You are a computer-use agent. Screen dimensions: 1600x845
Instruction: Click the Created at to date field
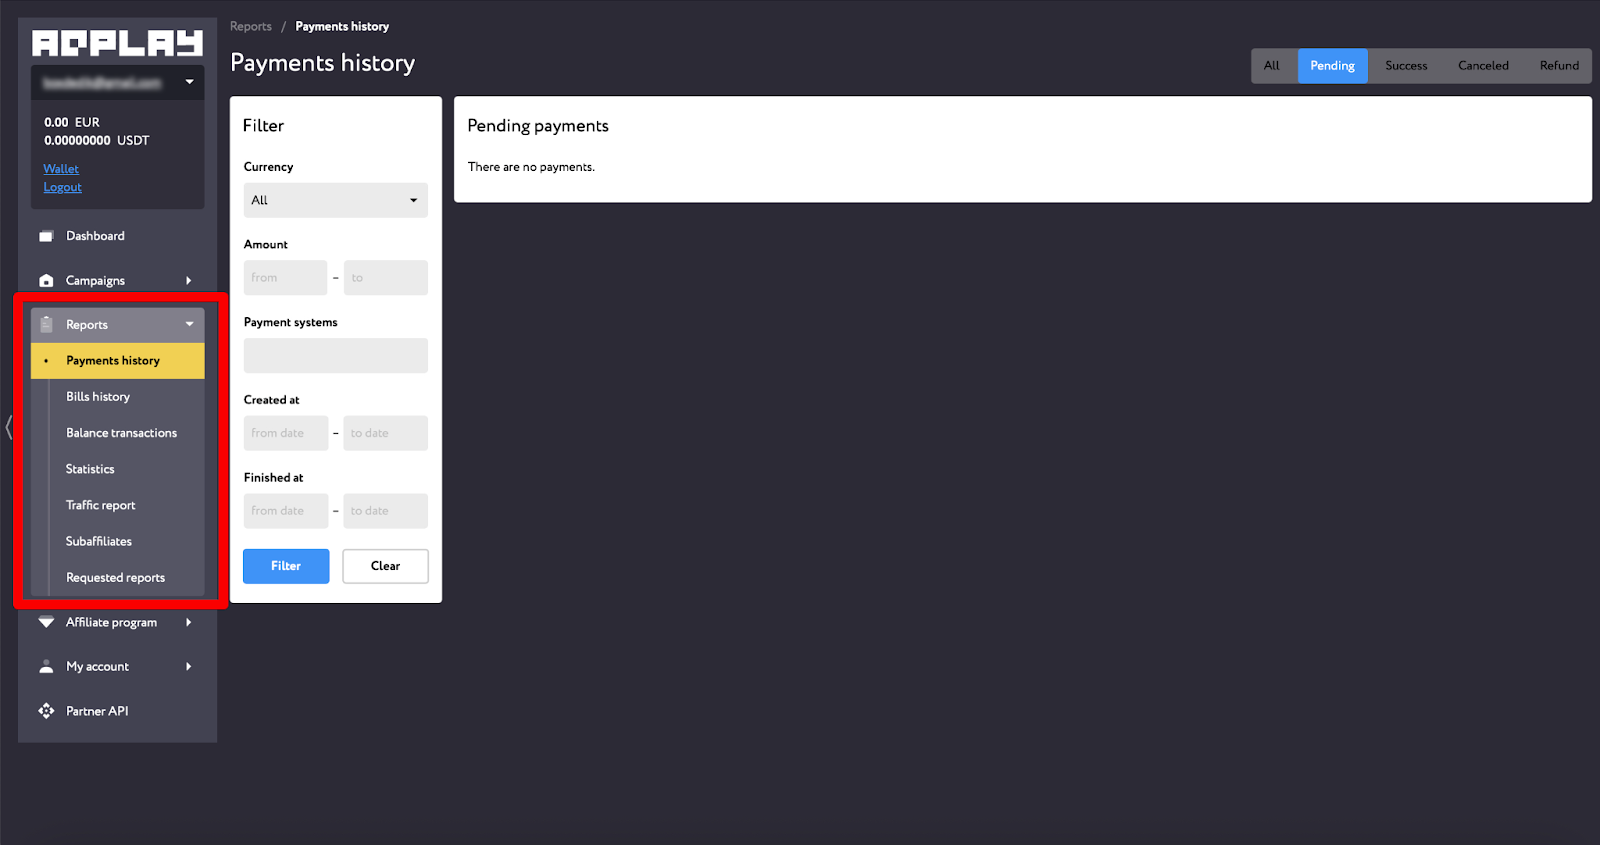pos(386,433)
